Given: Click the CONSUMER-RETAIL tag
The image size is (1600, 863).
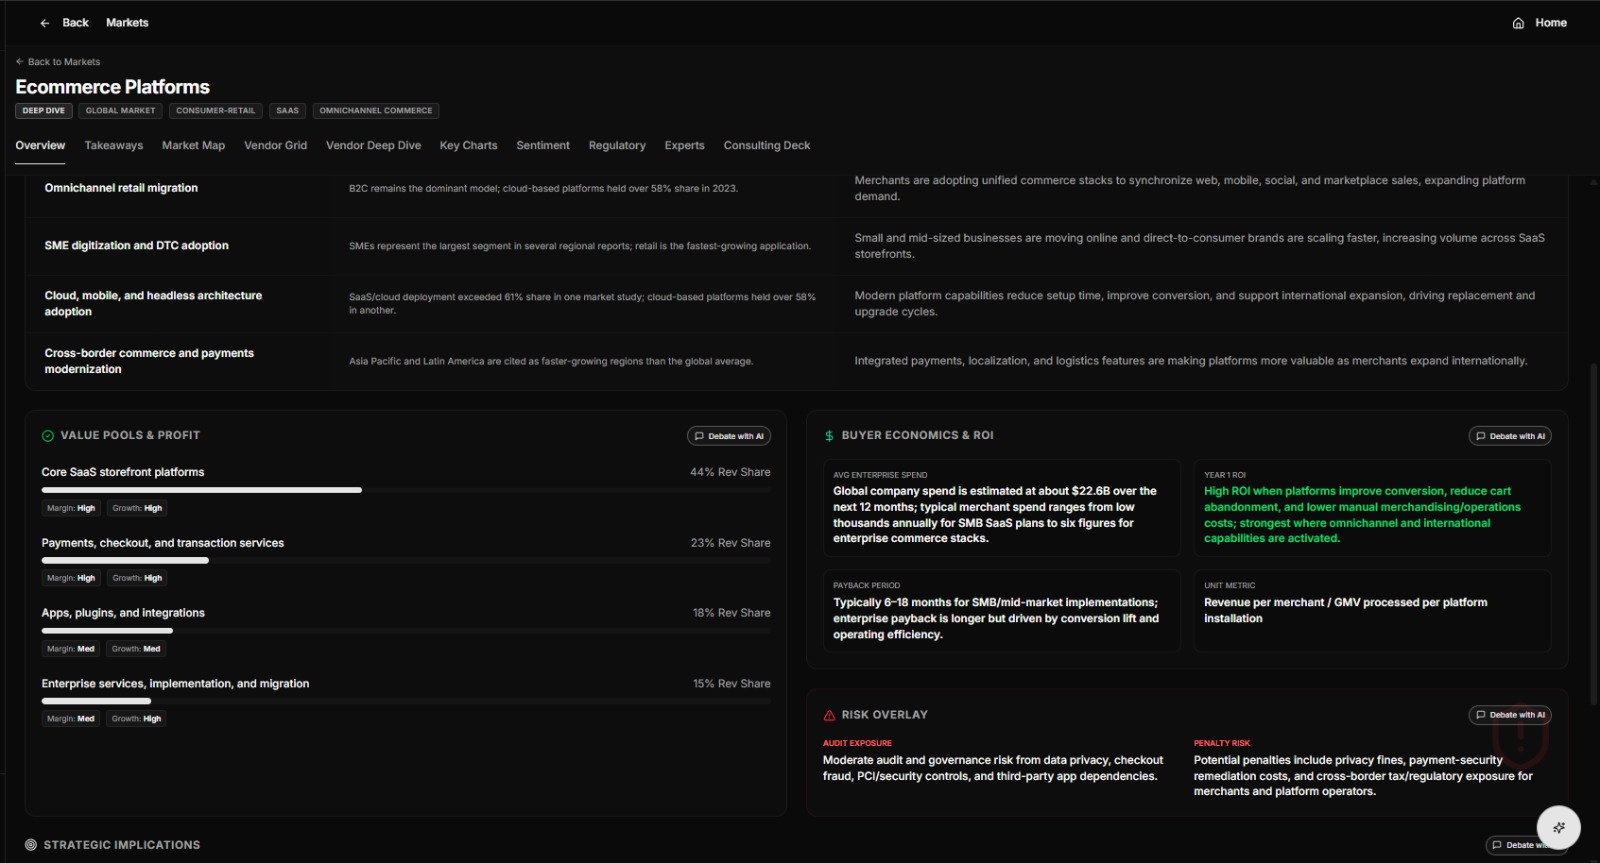Looking at the screenshot, I should (216, 111).
